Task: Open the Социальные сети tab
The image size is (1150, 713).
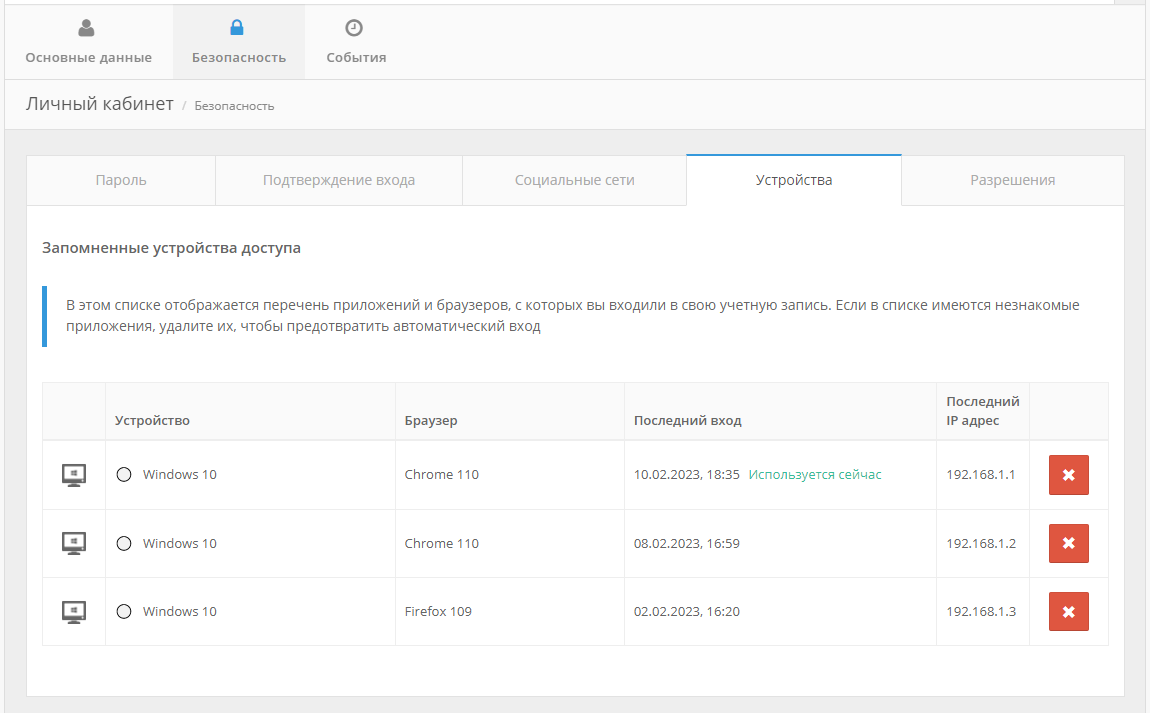Action: [x=574, y=180]
